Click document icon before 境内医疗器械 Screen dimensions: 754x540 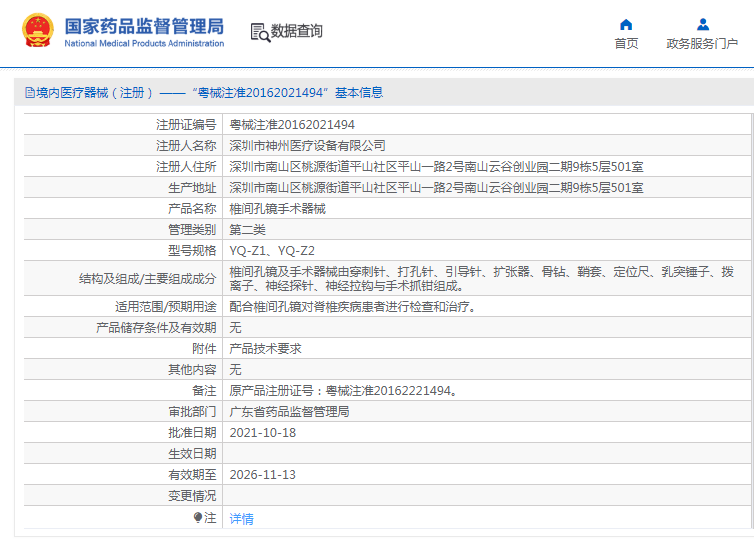pos(30,93)
